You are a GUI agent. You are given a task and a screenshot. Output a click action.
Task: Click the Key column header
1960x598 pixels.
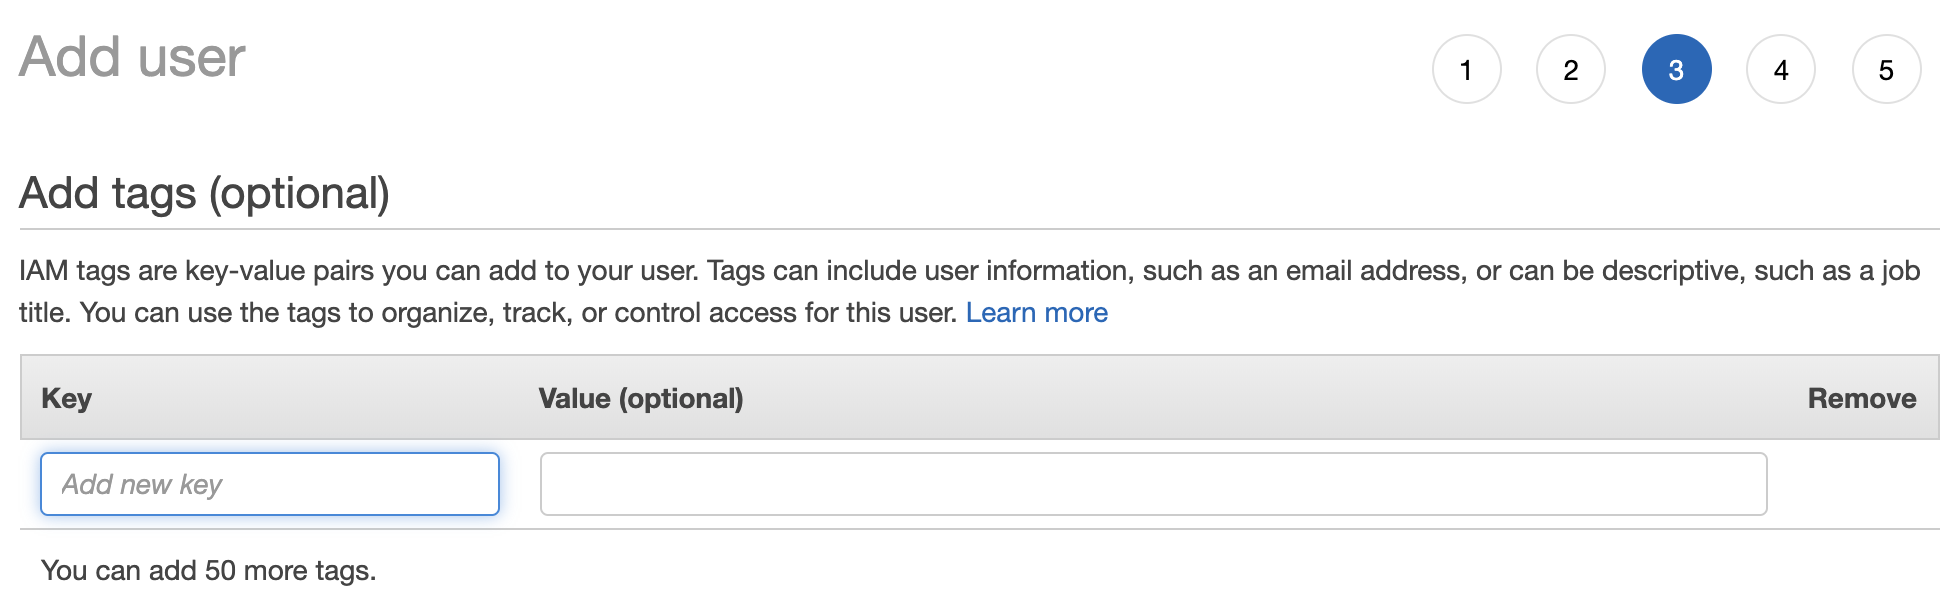[x=62, y=397]
